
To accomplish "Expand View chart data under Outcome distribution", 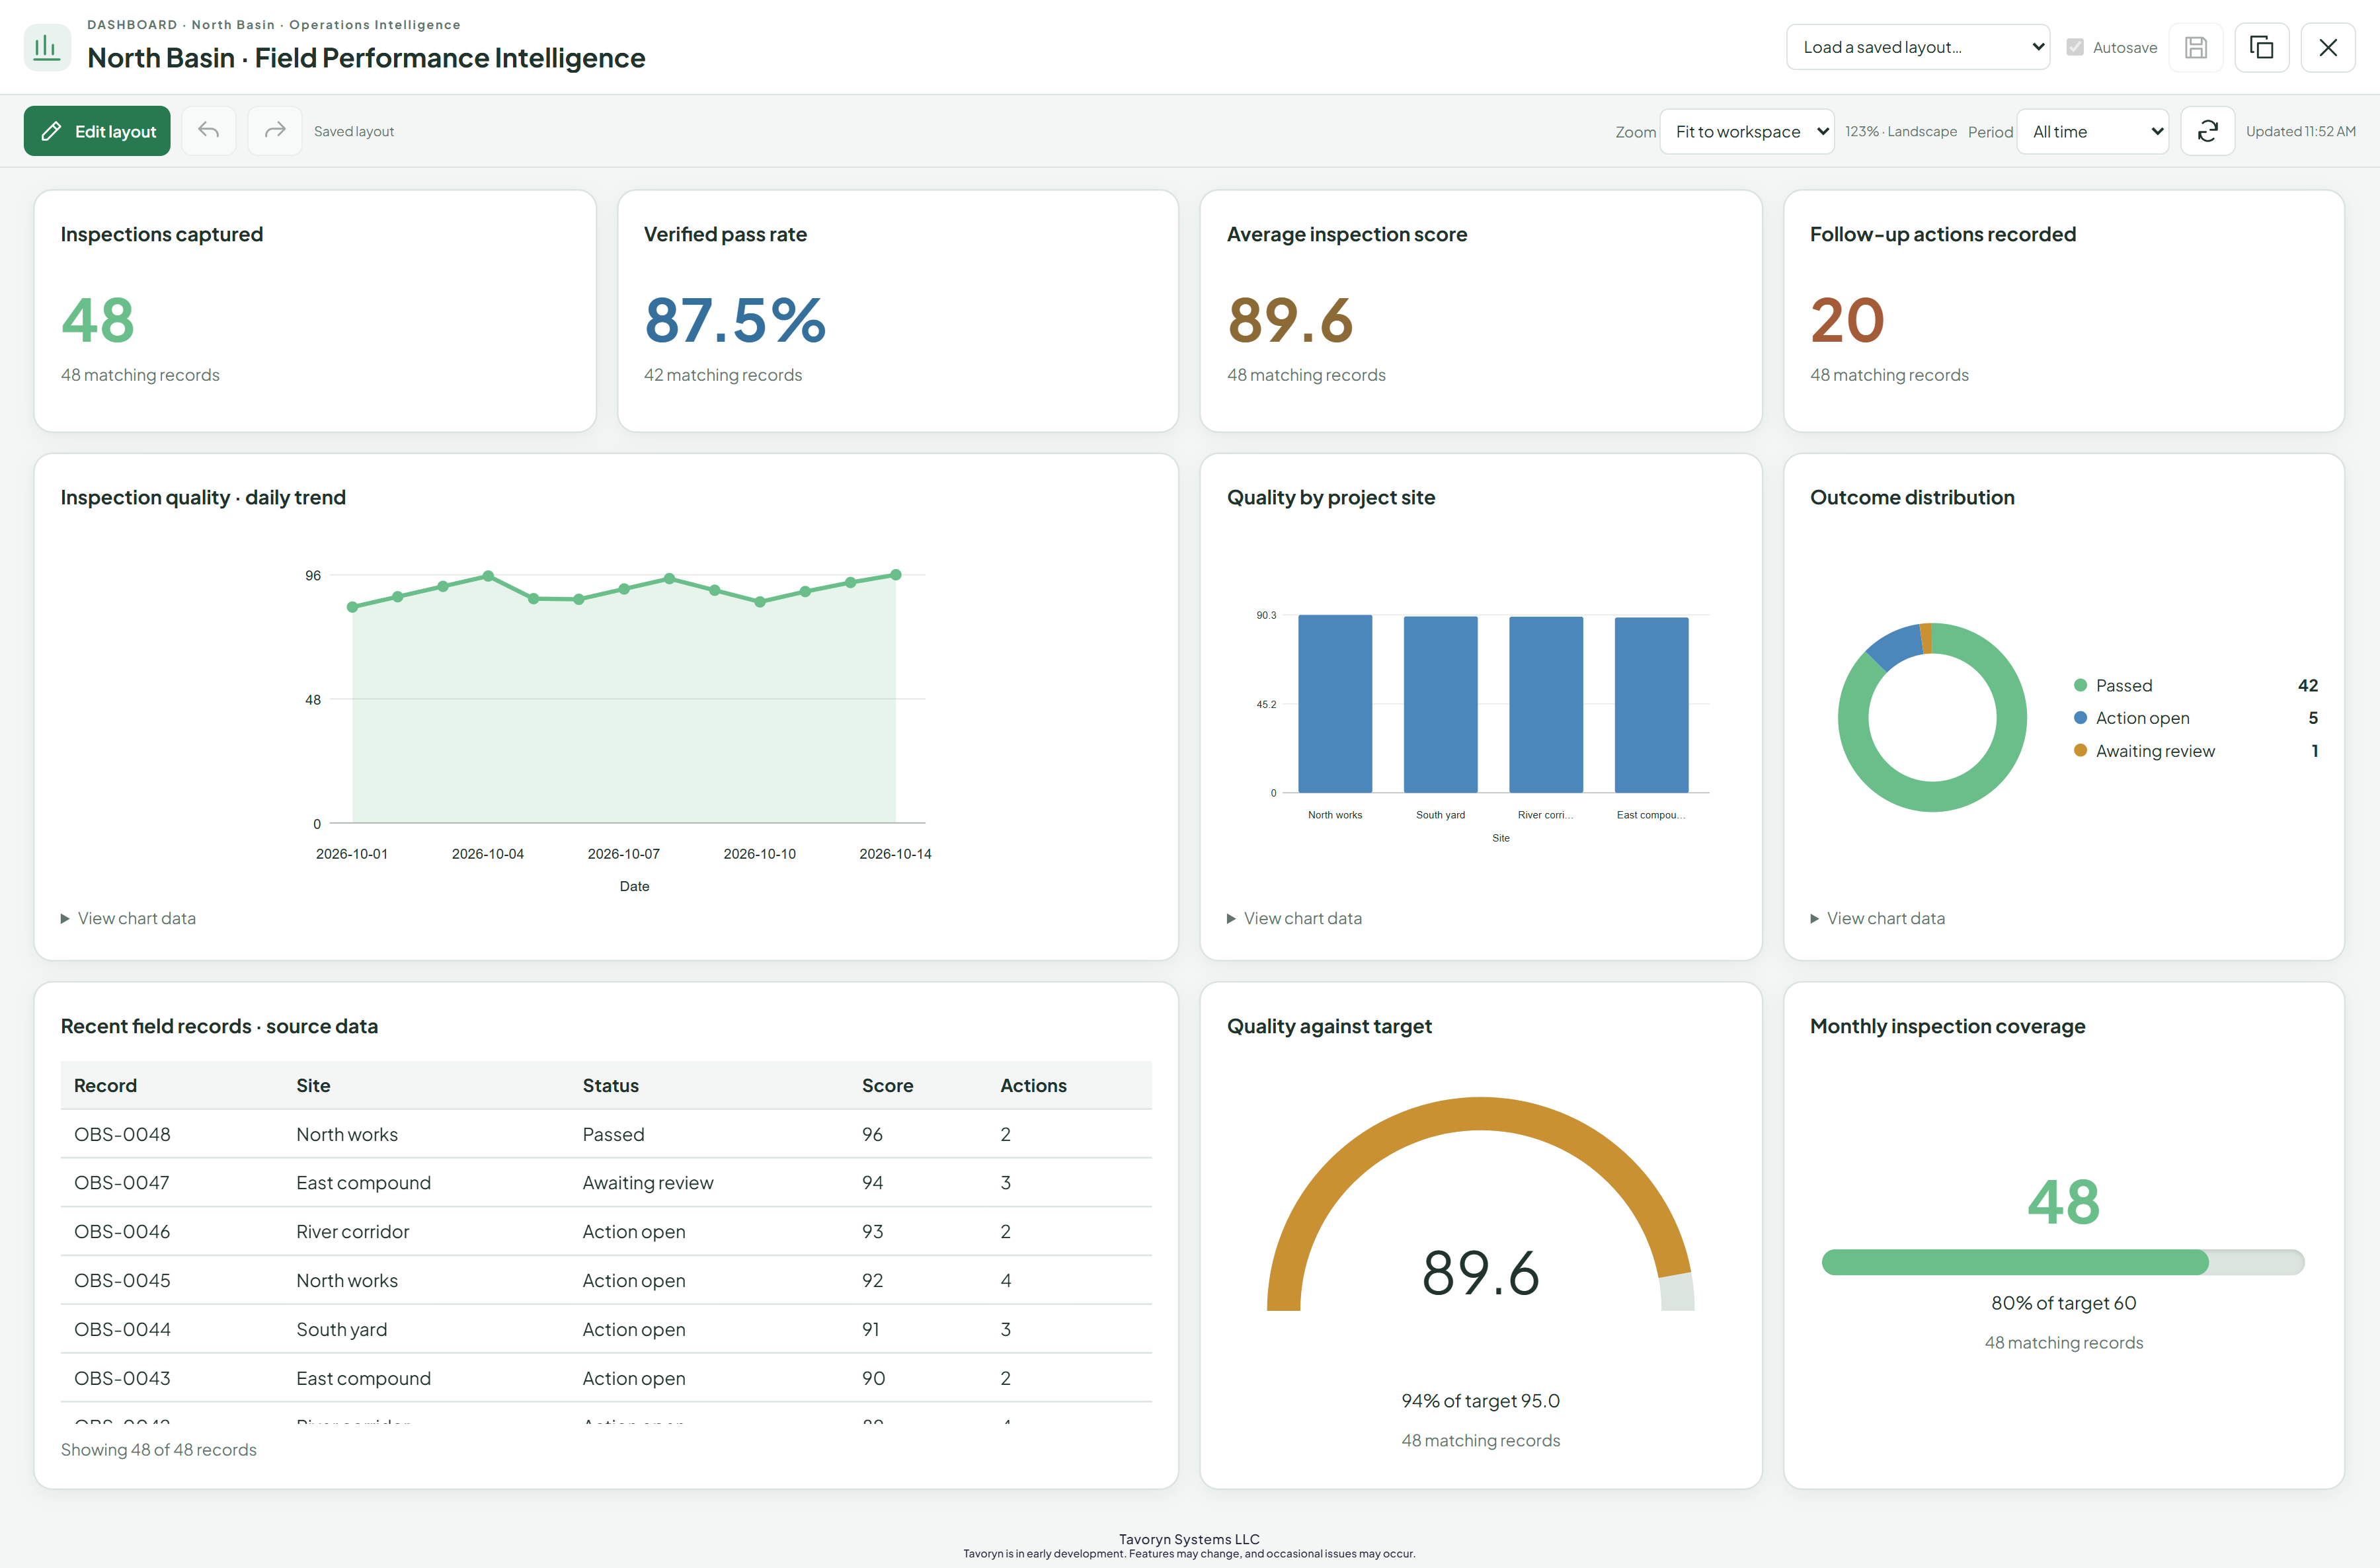I will [x=1877, y=918].
